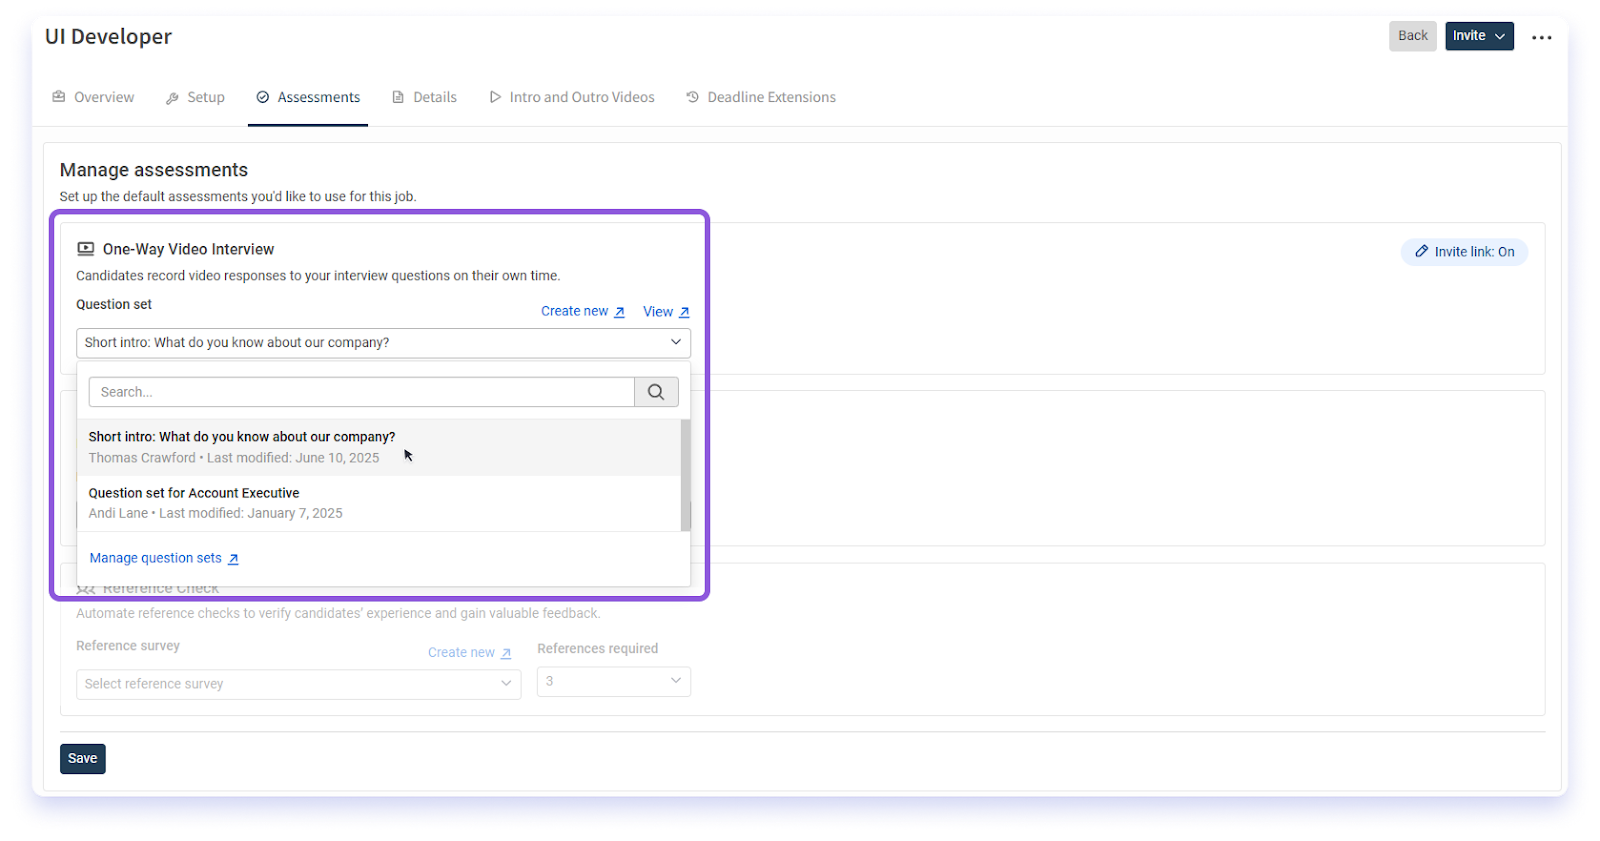Click the question set Search field

tap(361, 392)
